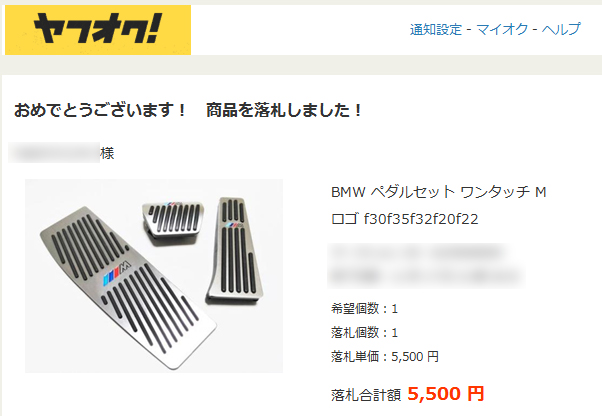This screenshot has height=416, width=602.
Task: Click the small brake pedal in photo
Action: [173, 220]
